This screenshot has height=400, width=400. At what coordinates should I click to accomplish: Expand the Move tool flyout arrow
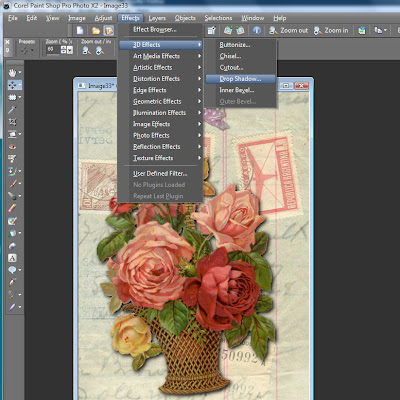tap(20, 85)
